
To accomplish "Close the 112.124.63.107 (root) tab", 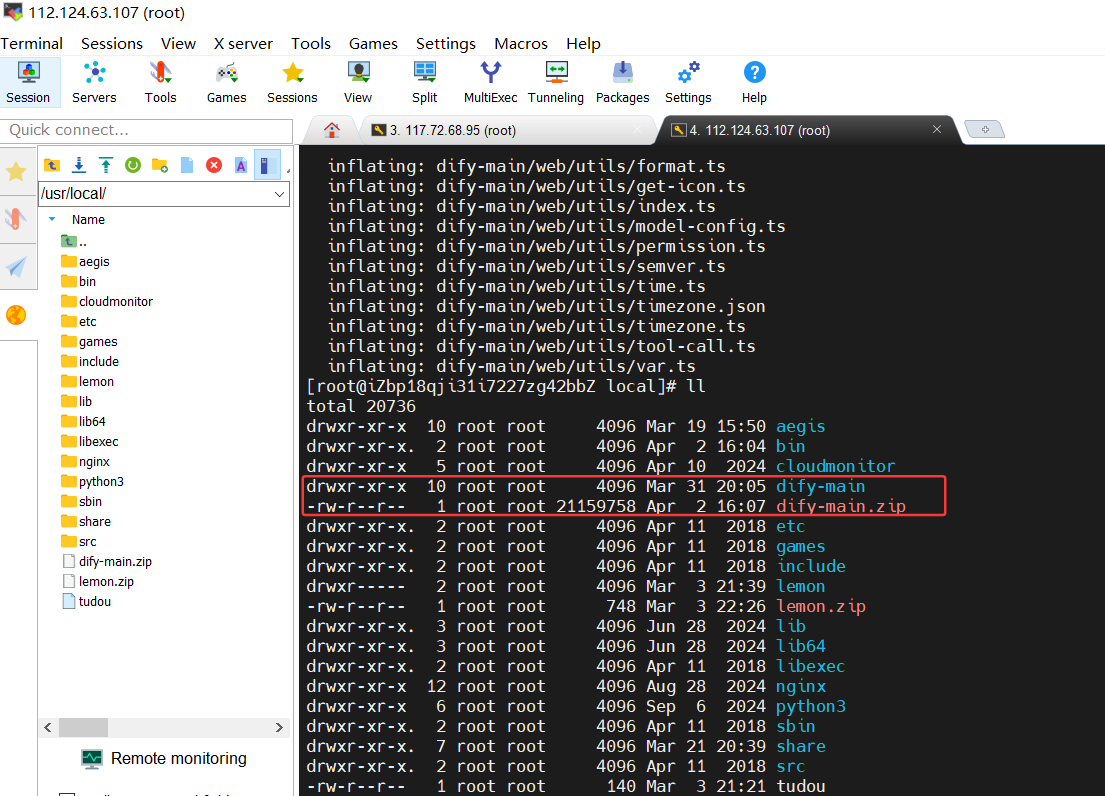I will click(x=937, y=130).
